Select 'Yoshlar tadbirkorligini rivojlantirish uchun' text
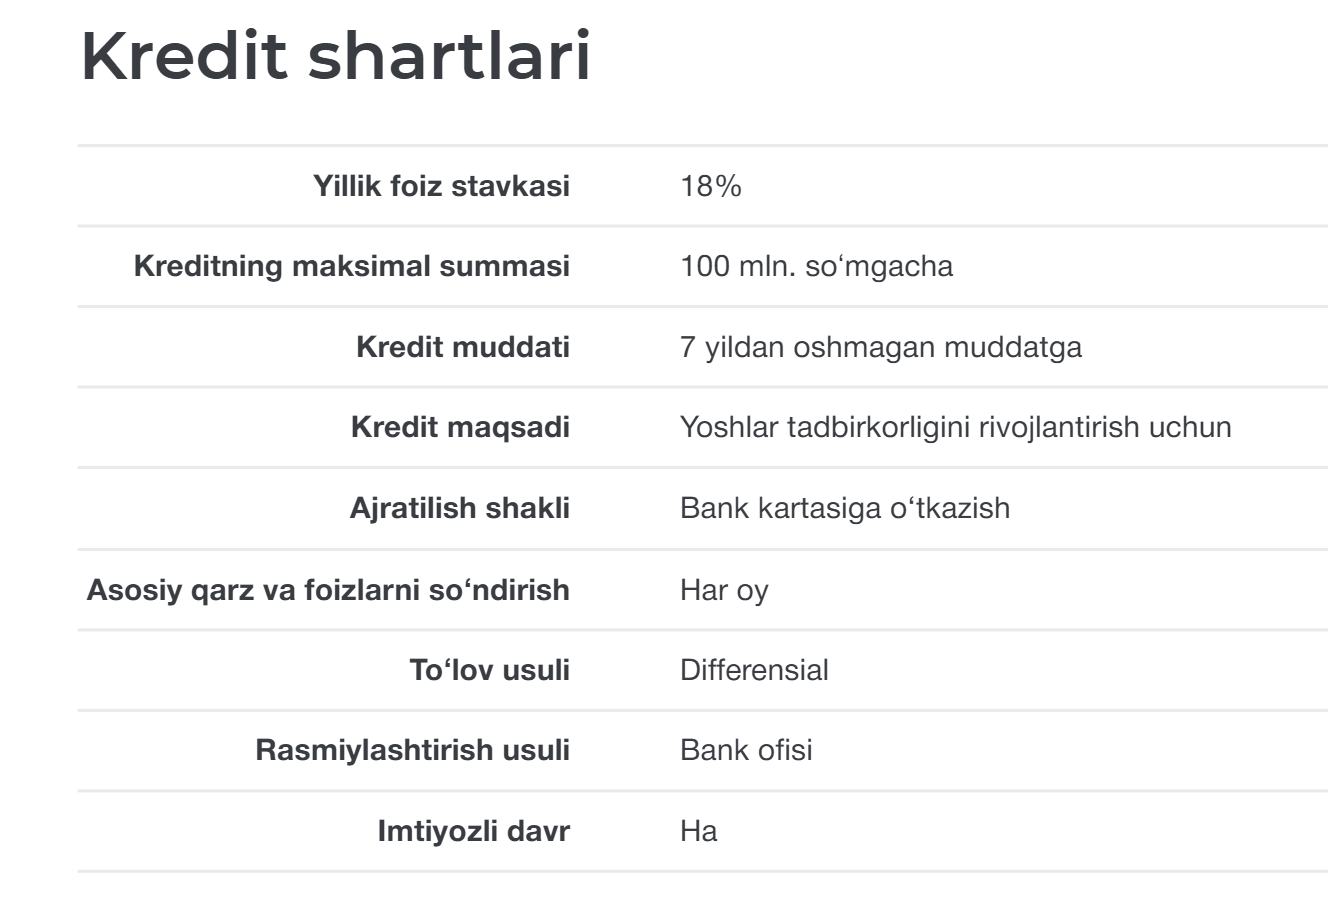 click(955, 427)
